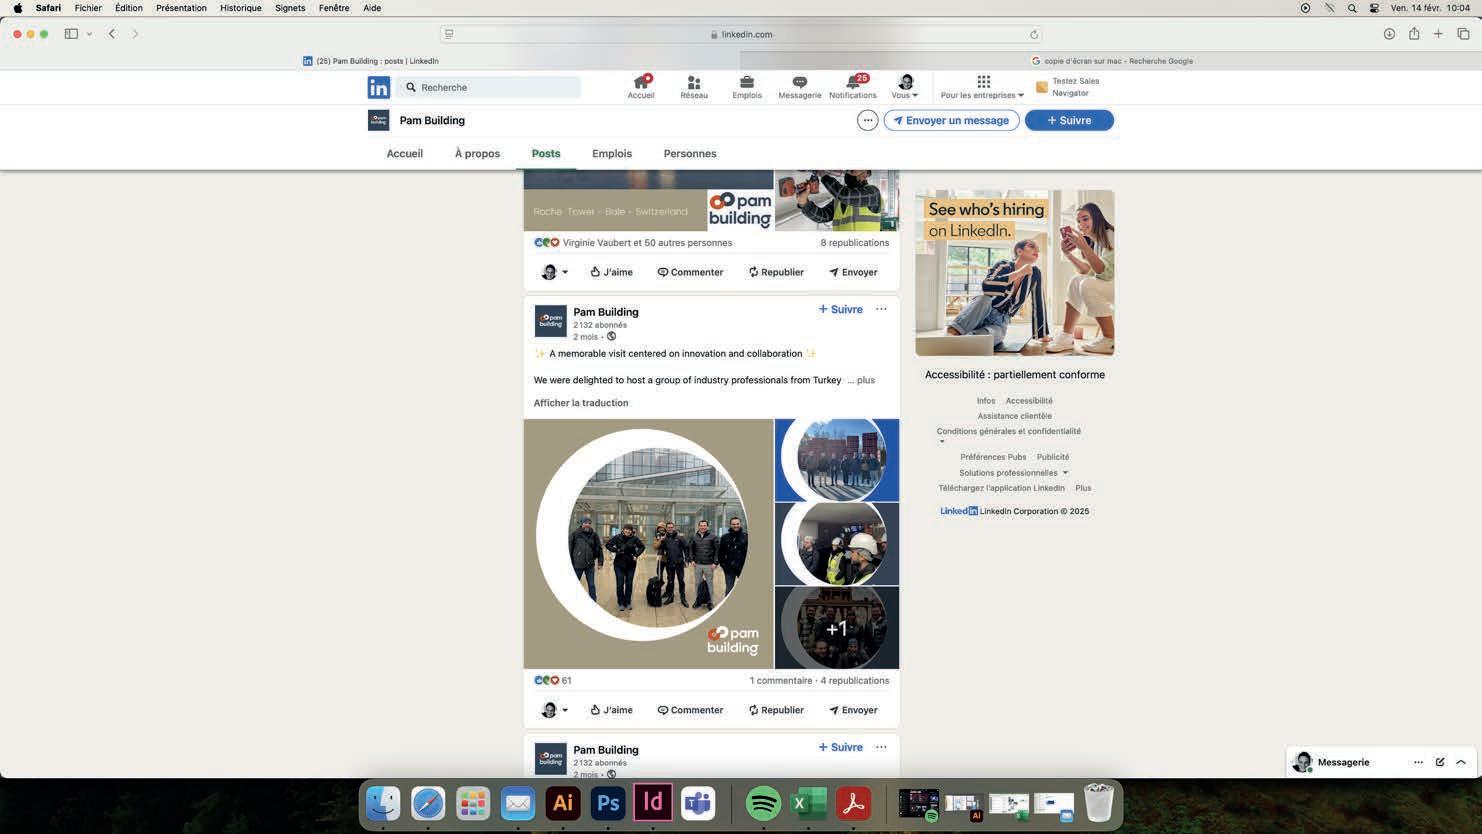
Task: Expand Solutions professionnelles dropdown
Action: pyautogui.click(x=1013, y=473)
